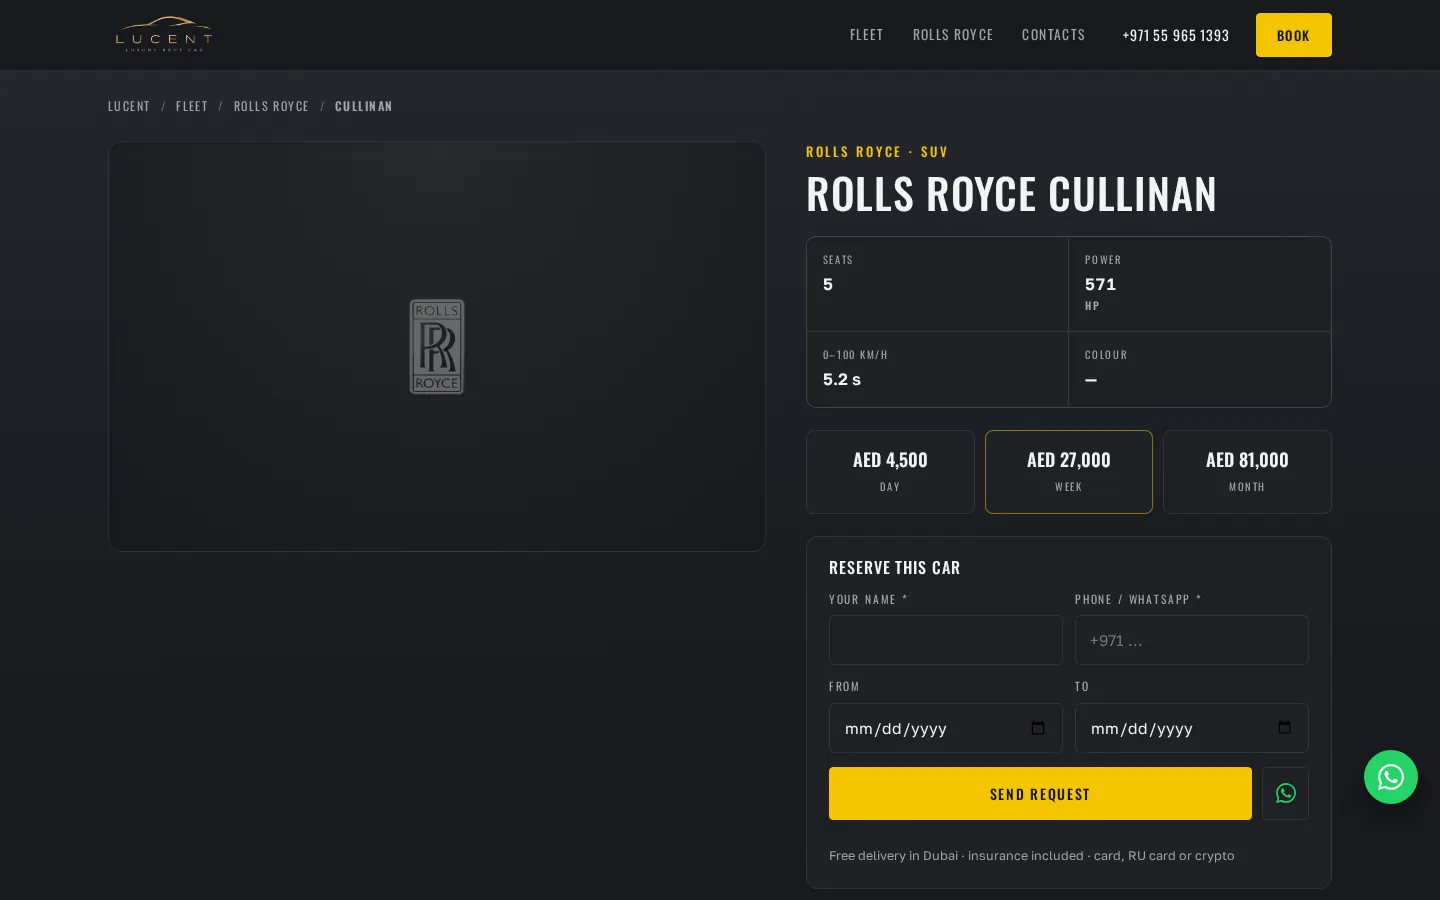Viewport: 1440px width, 900px height.
Task: Click the 5.2 s acceleration value
Action: pyautogui.click(x=842, y=380)
